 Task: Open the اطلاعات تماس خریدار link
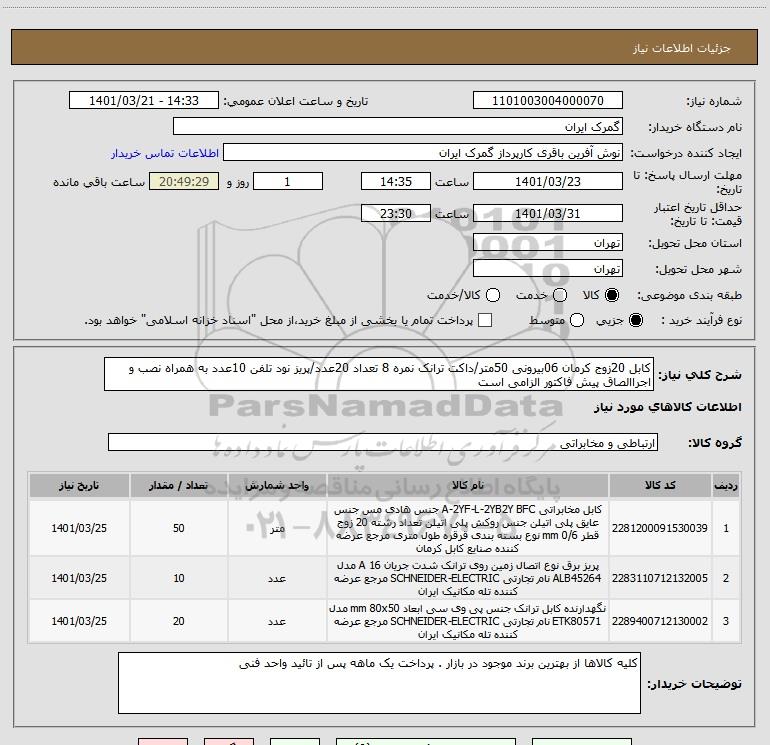coord(165,153)
